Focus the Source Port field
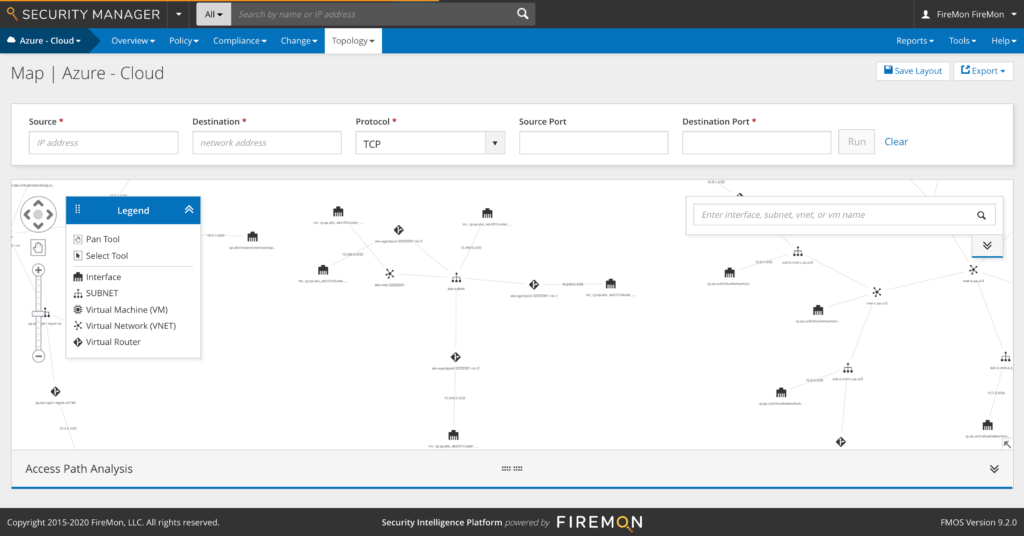 pos(593,142)
